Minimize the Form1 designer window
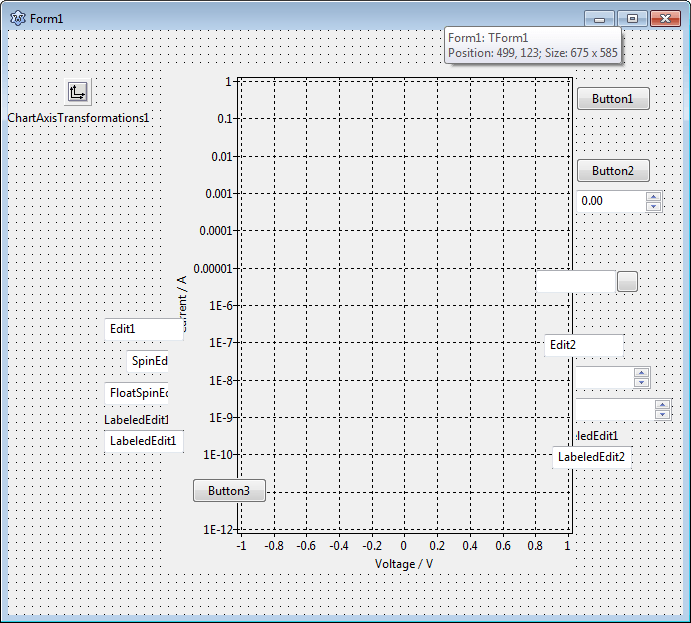691x623 pixels. pyautogui.click(x=600, y=18)
